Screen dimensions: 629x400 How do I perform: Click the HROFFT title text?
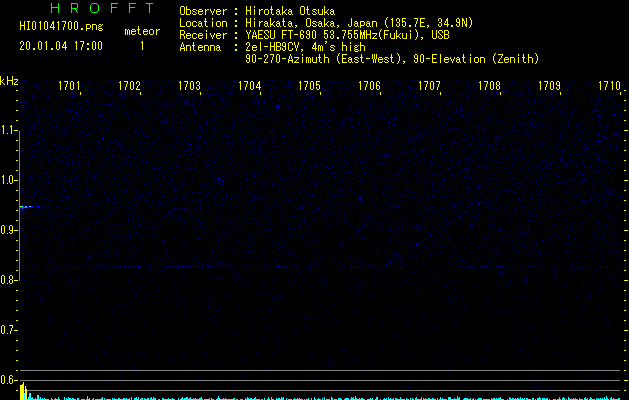[102, 8]
